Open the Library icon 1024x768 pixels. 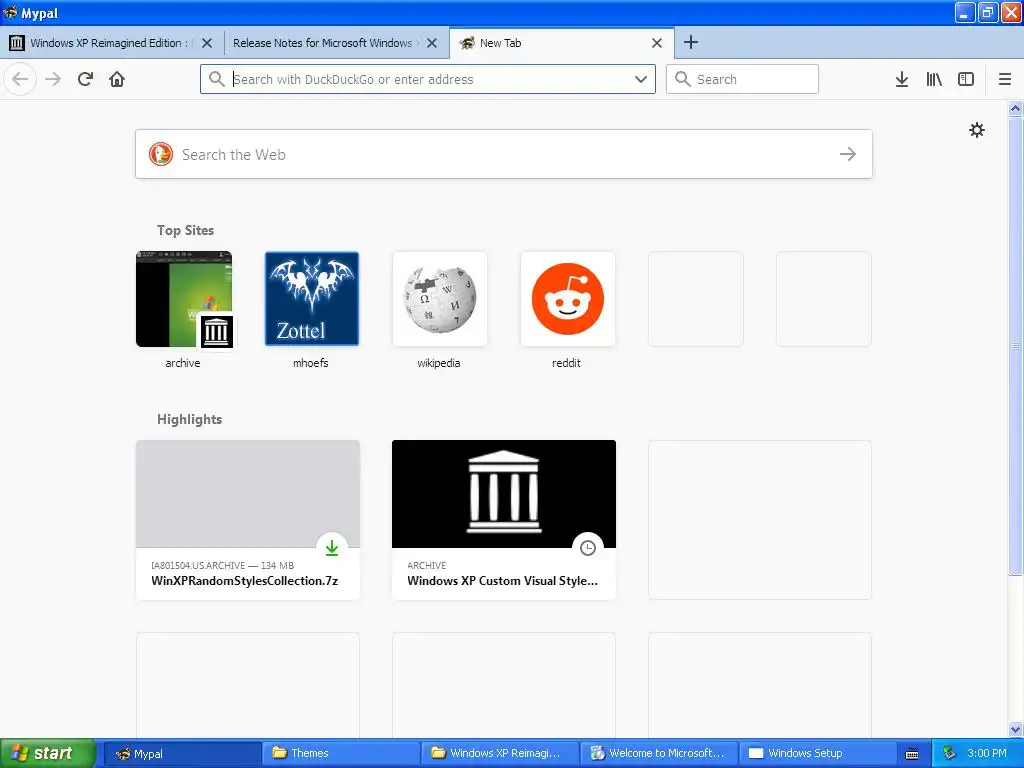[x=934, y=79]
